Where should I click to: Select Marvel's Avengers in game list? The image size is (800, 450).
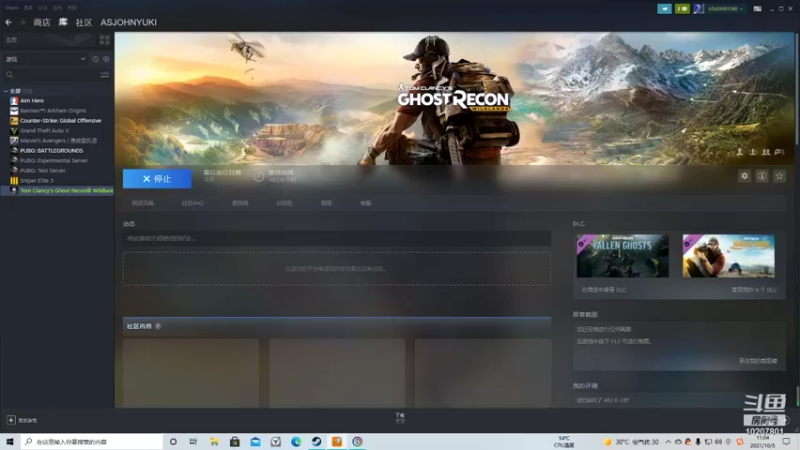(x=57, y=140)
